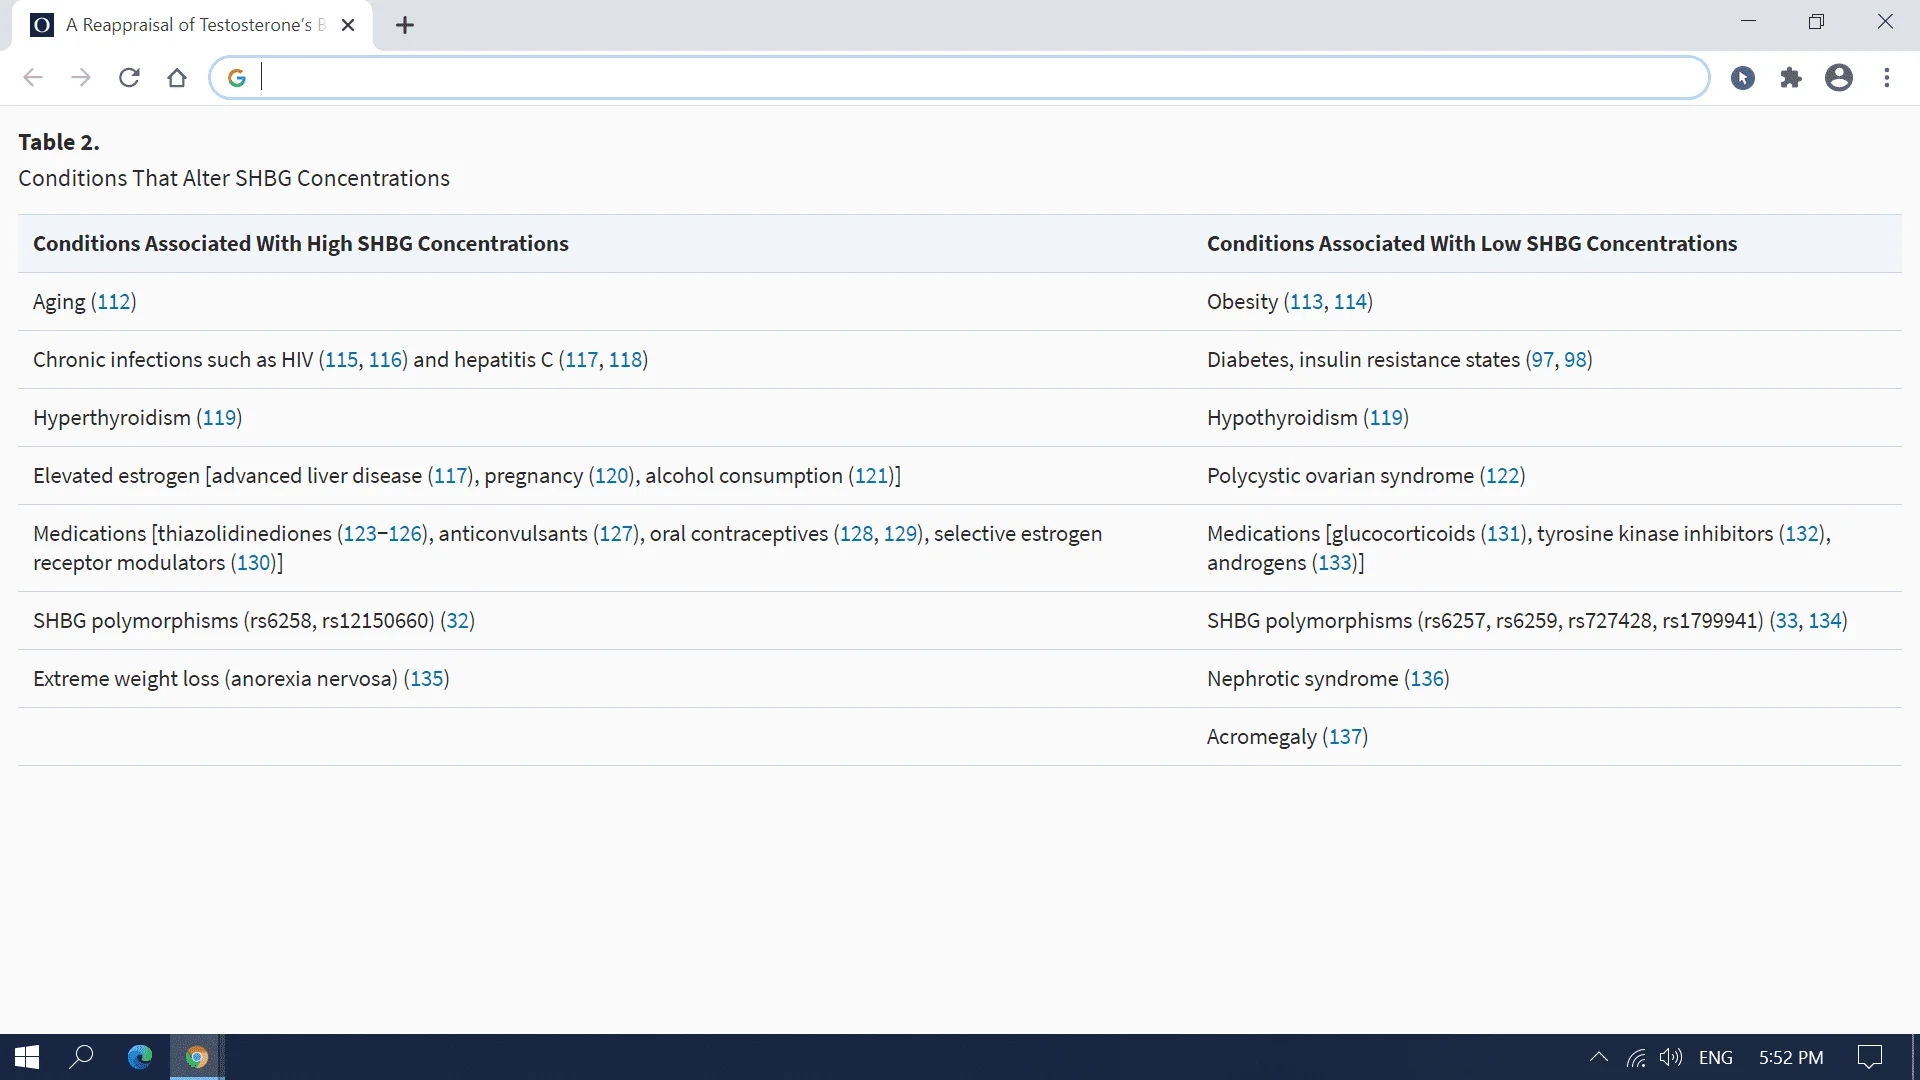Open reference 32 for rs6258 polymorphisms

coord(457,621)
